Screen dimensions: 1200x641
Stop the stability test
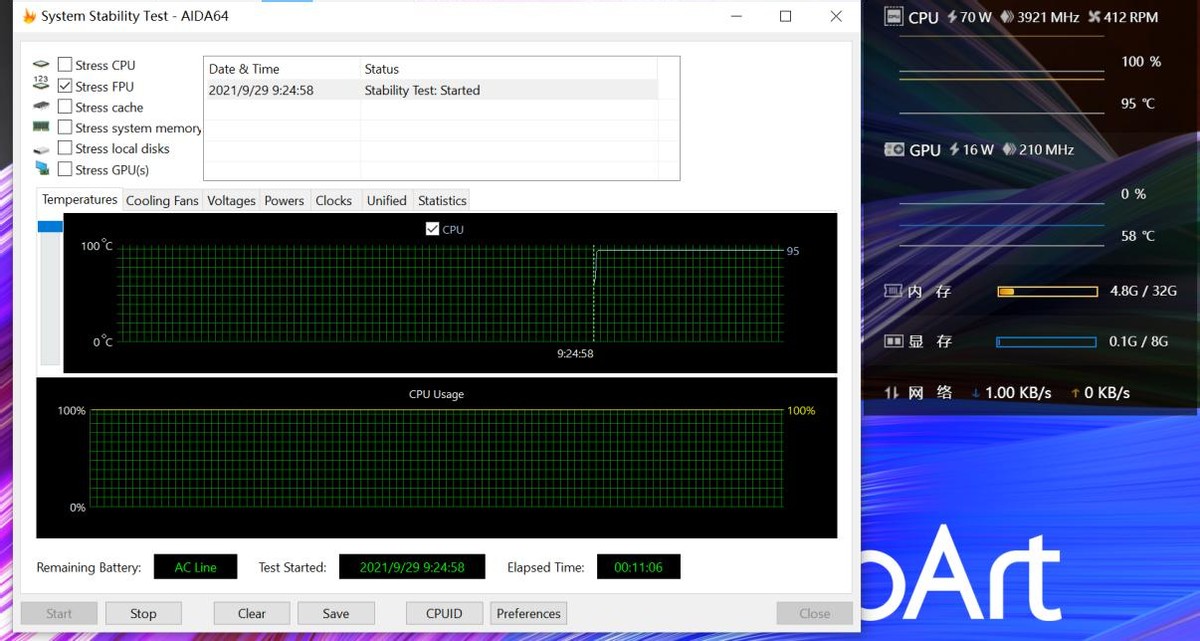tap(143, 613)
